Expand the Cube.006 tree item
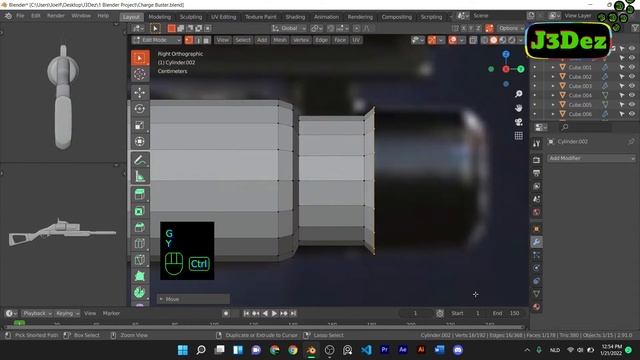 point(553,114)
